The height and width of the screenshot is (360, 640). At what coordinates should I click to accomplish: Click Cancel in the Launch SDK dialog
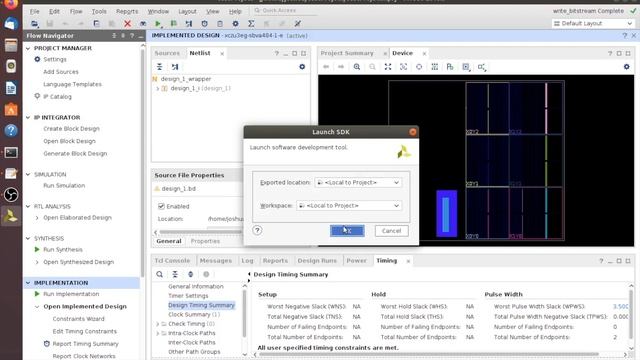(391, 231)
